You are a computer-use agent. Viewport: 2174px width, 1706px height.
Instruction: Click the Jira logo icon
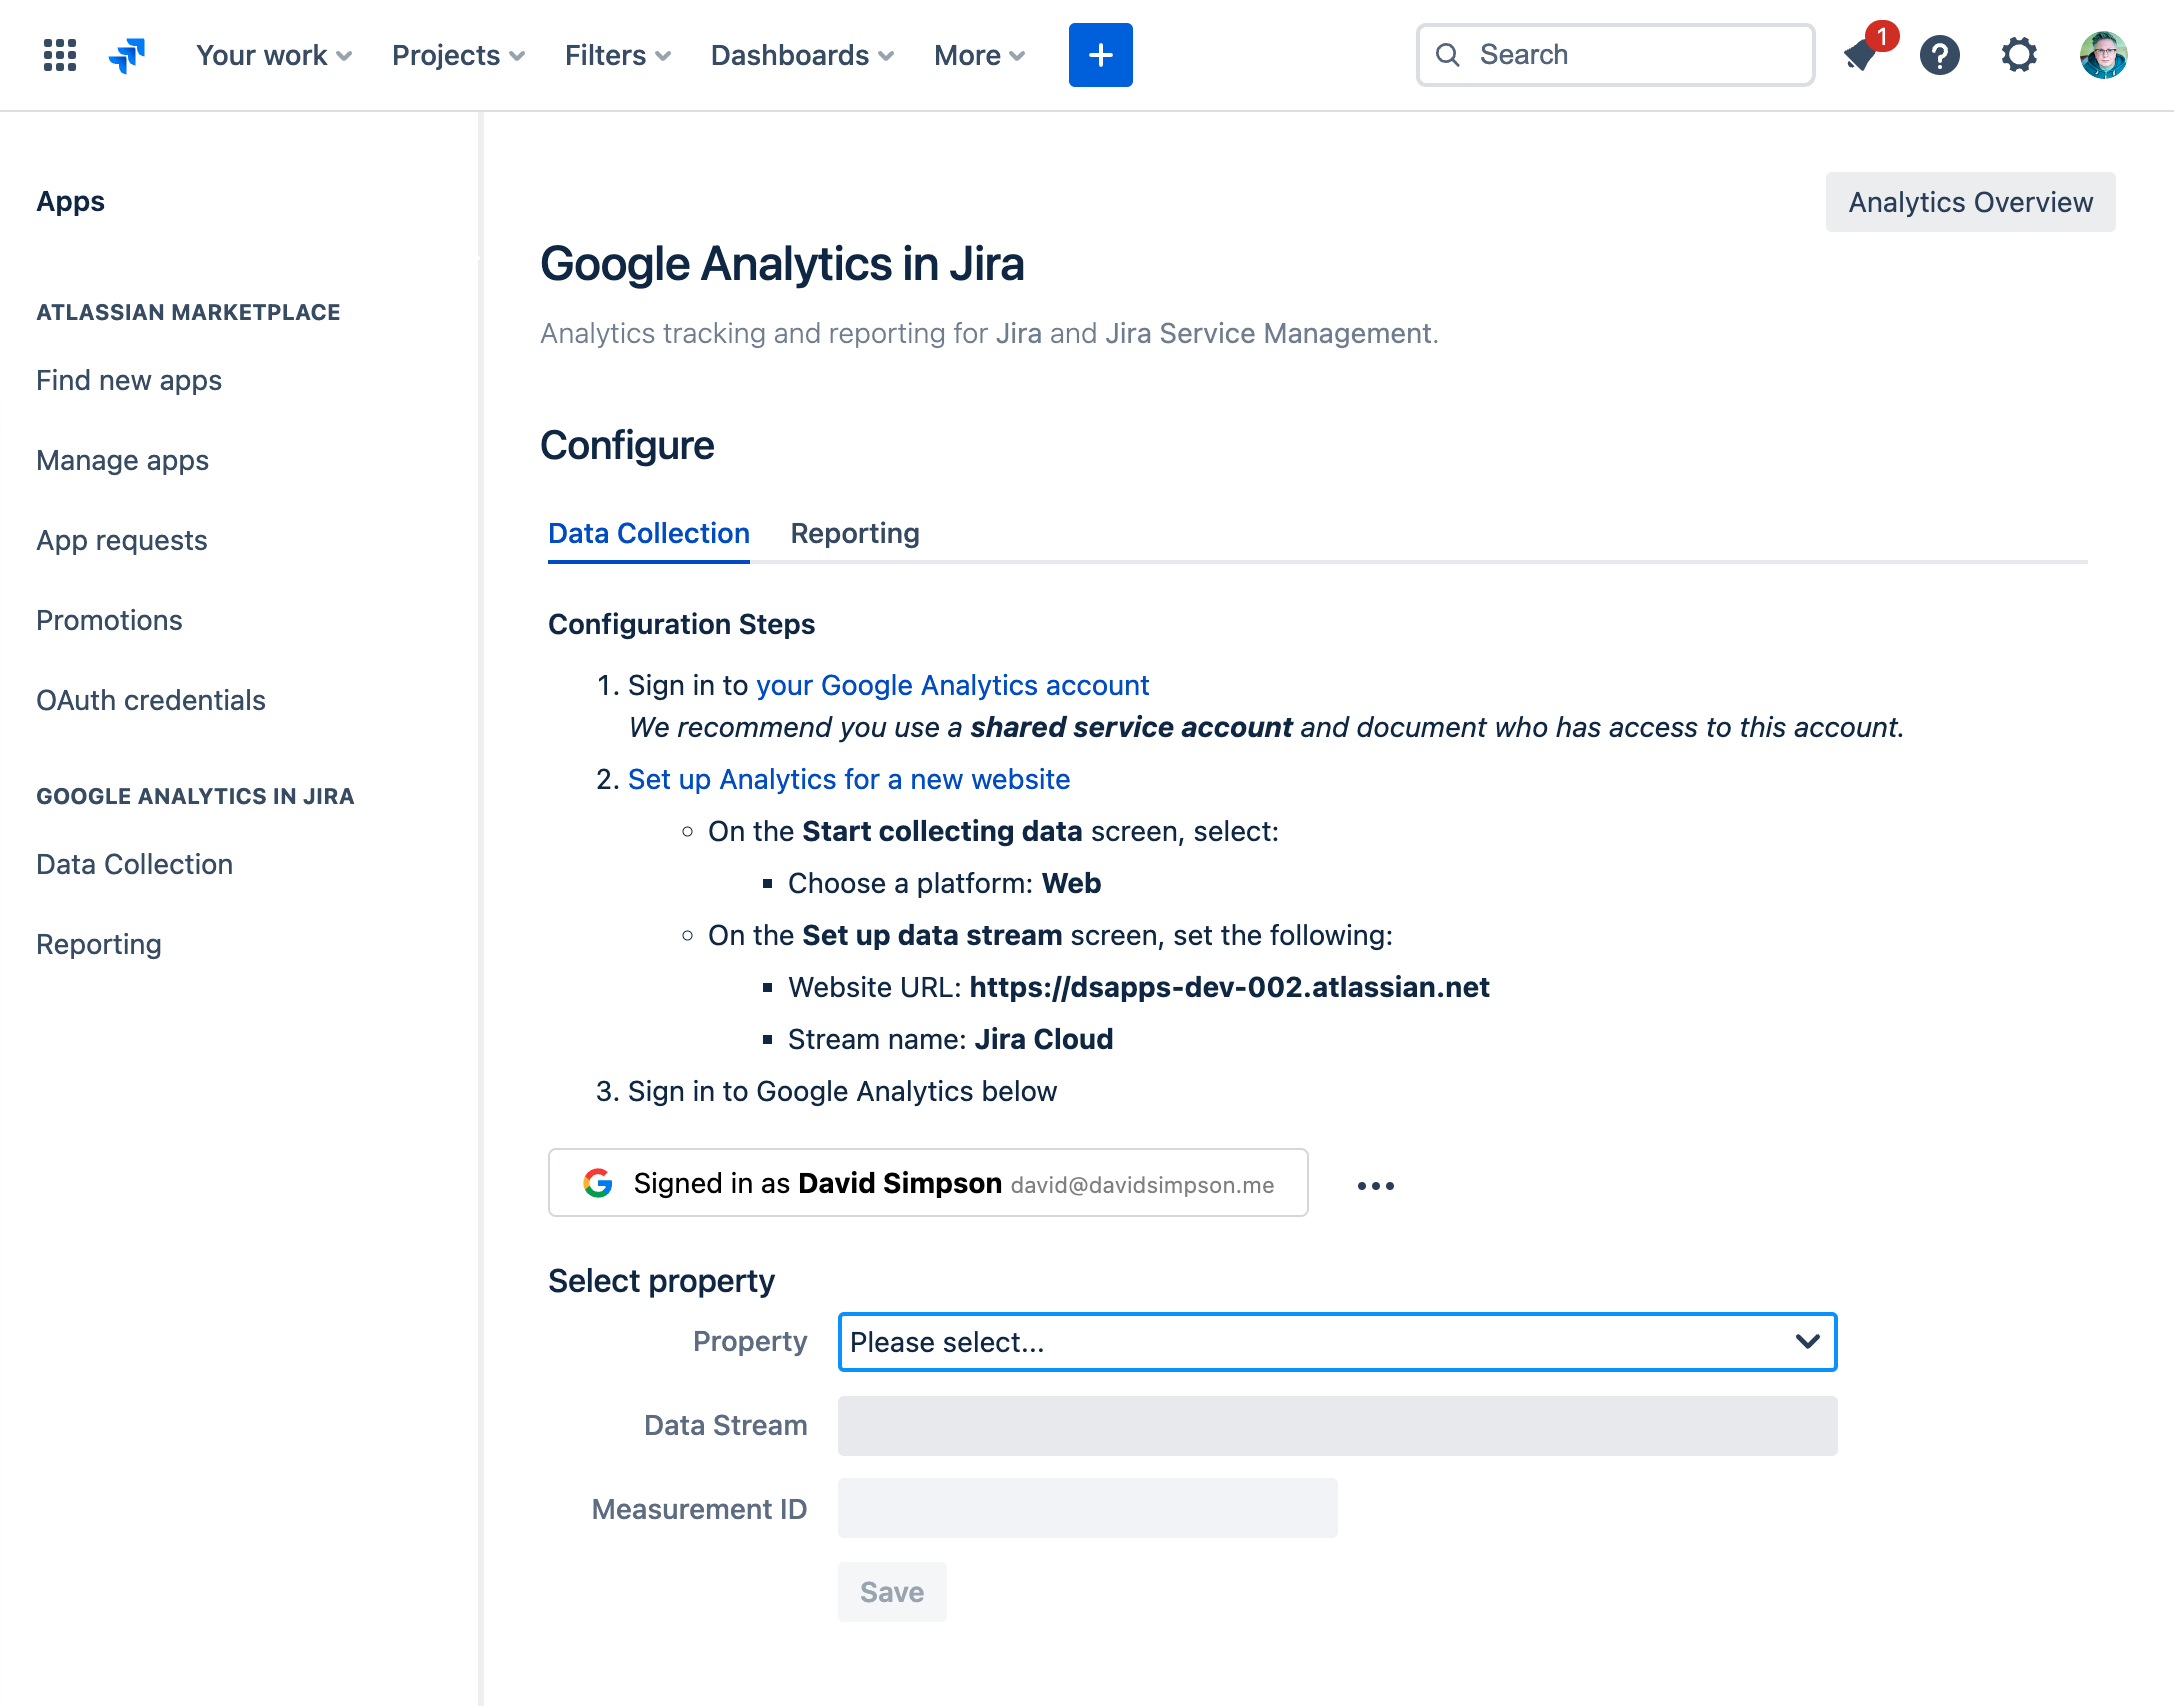click(127, 55)
